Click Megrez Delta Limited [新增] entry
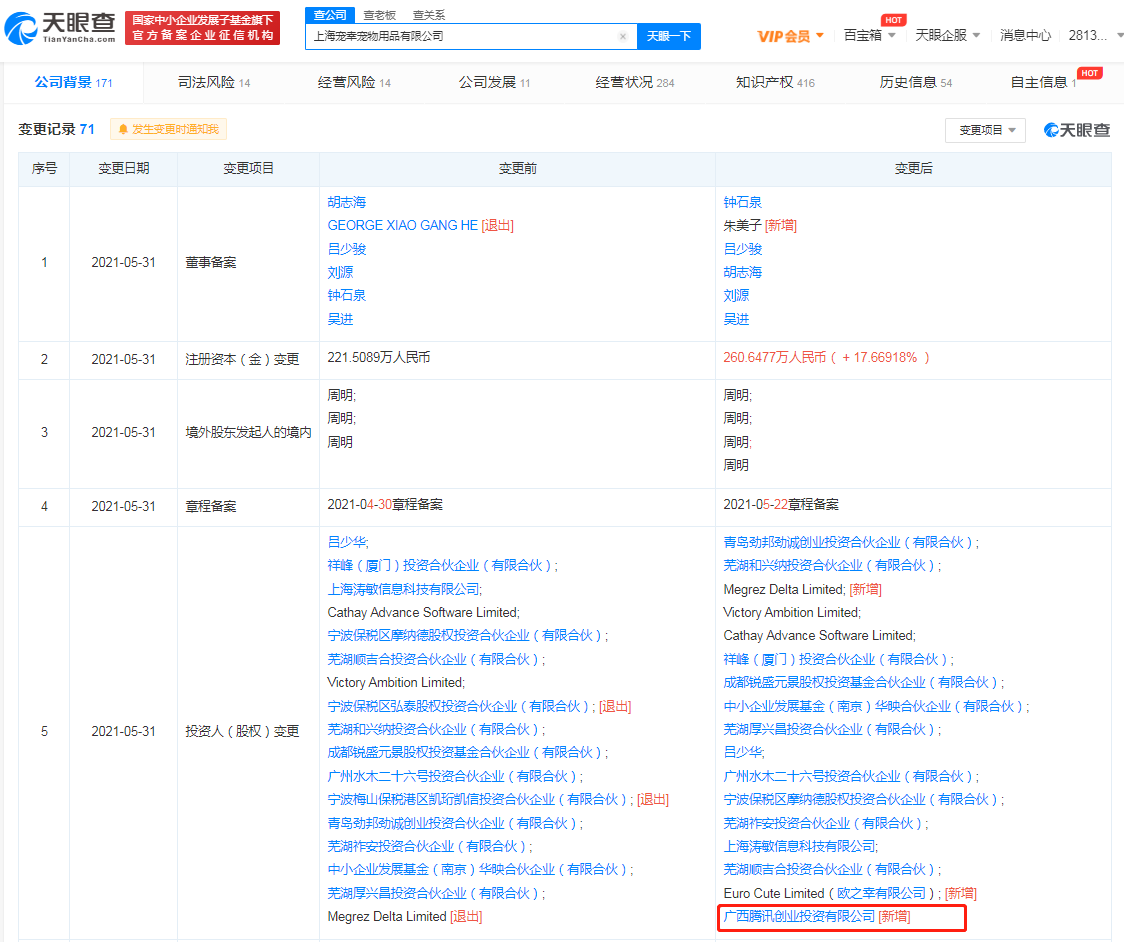This screenshot has height=942, width=1124. (x=802, y=589)
